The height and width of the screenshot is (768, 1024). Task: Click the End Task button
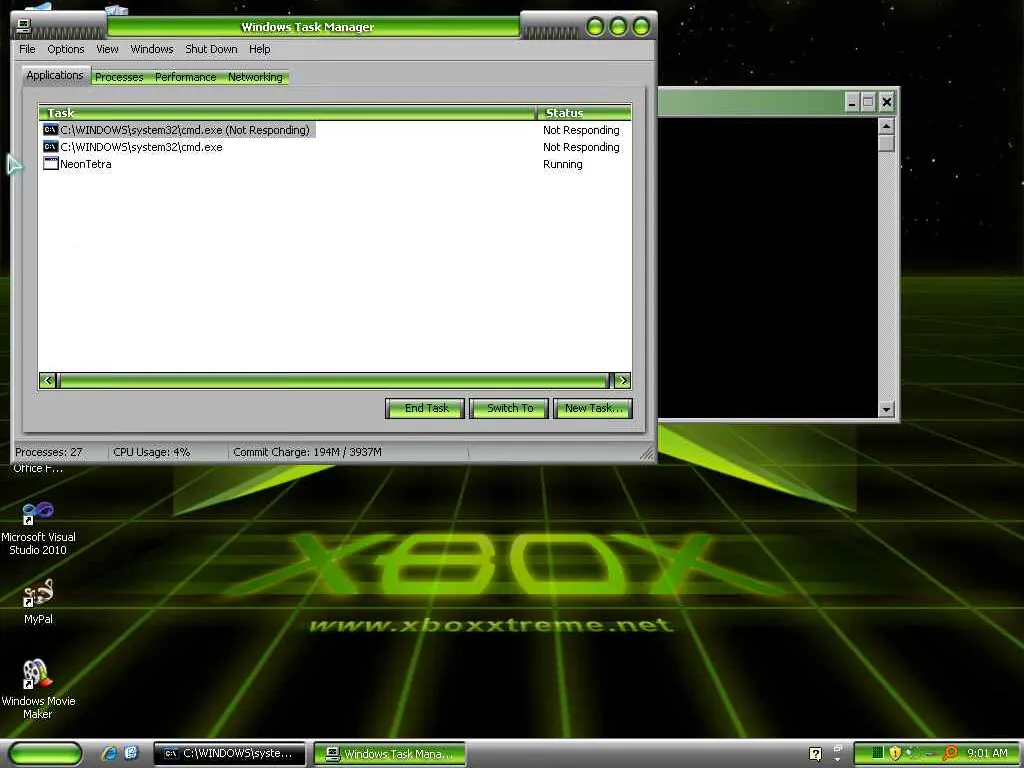pyautogui.click(x=425, y=408)
